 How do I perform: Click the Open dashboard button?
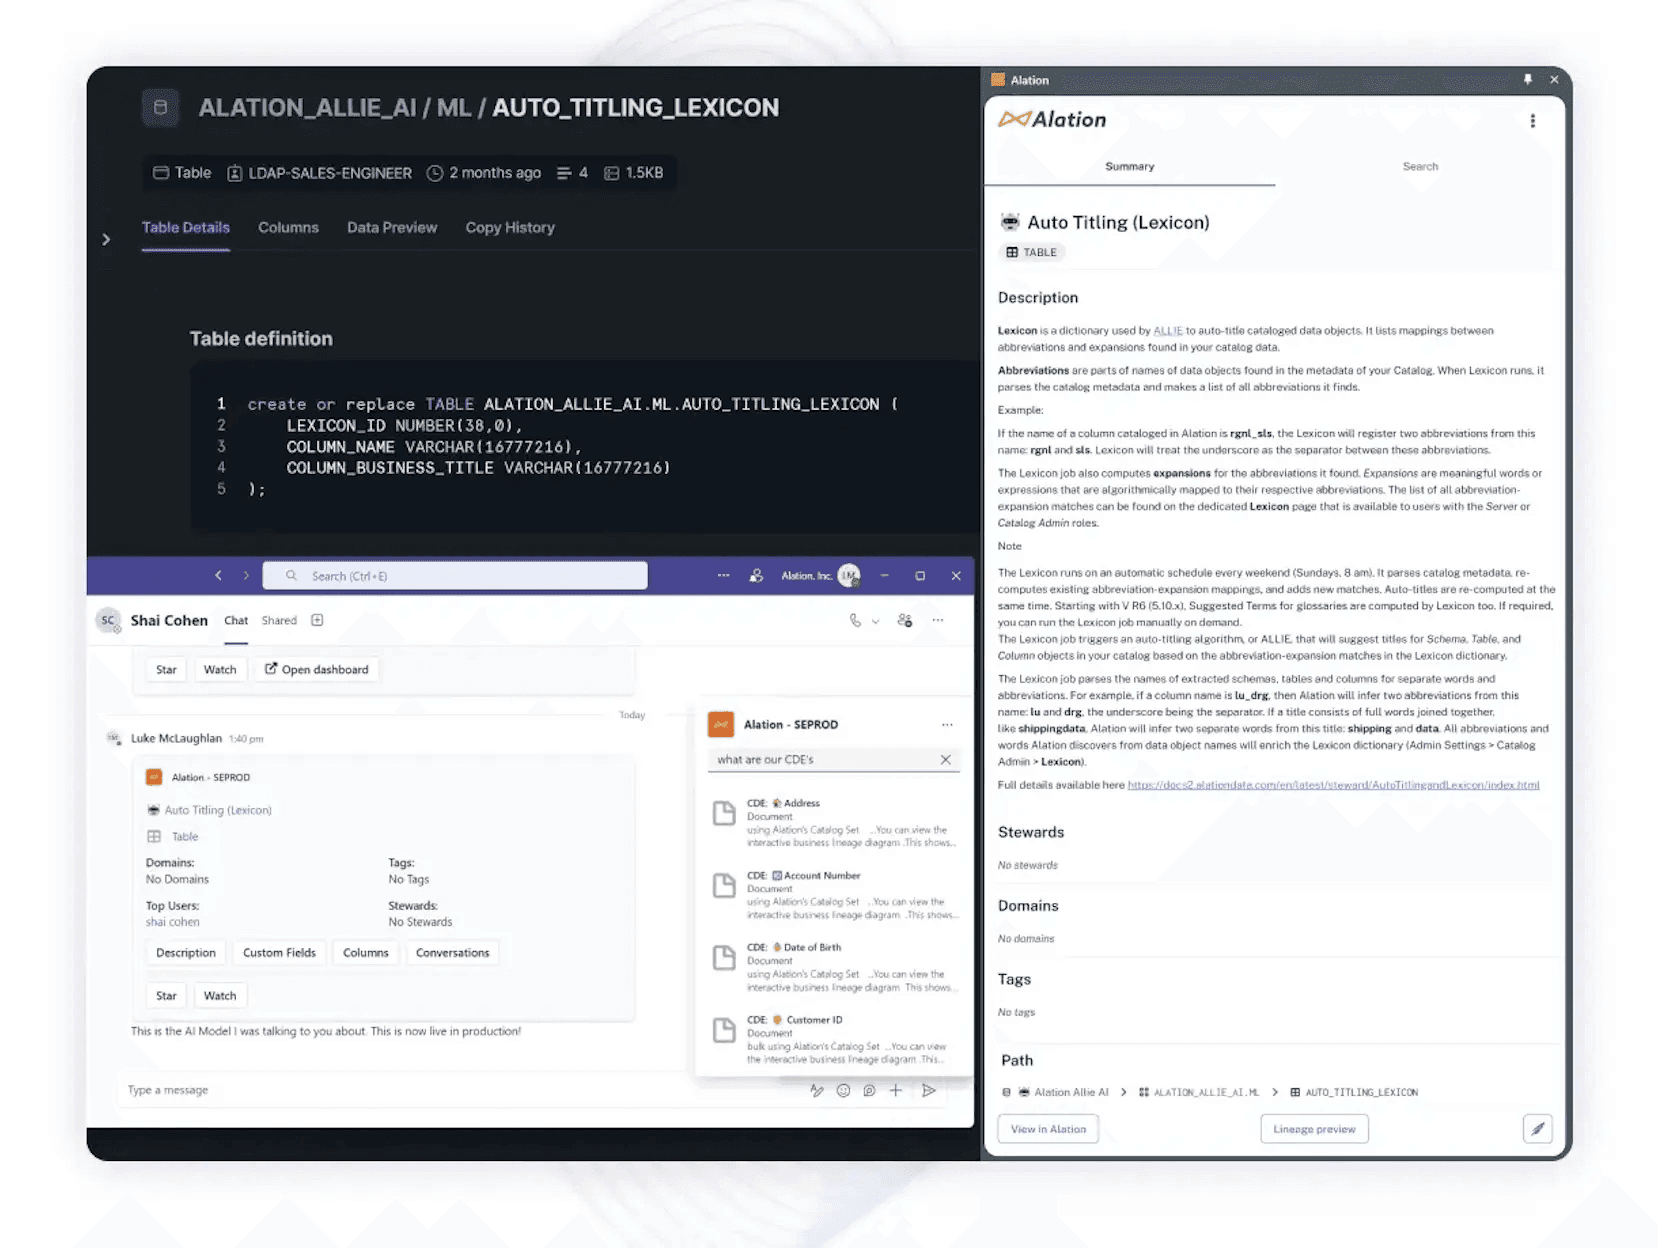(x=316, y=670)
